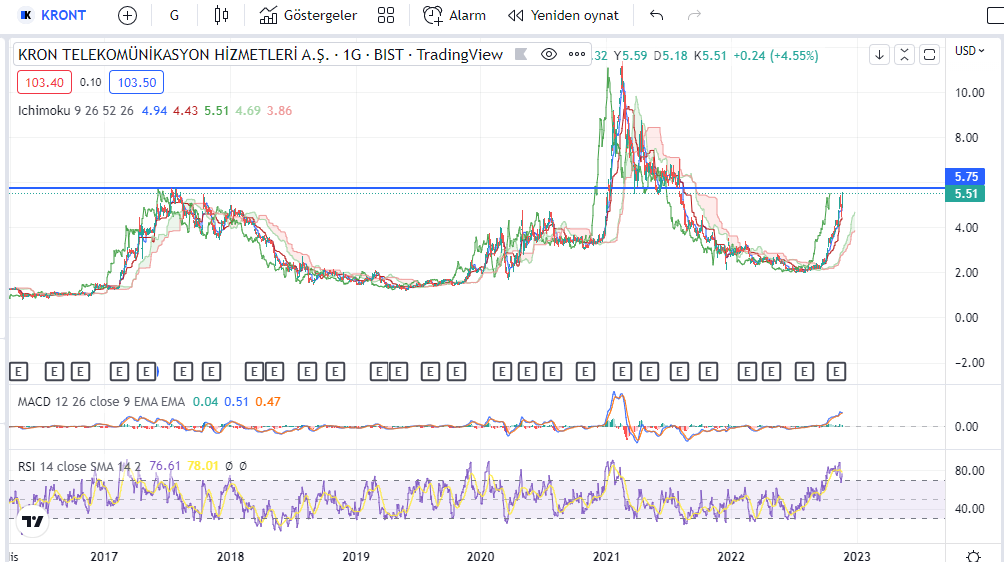Open the USD currency dropdown

tap(969, 51)
